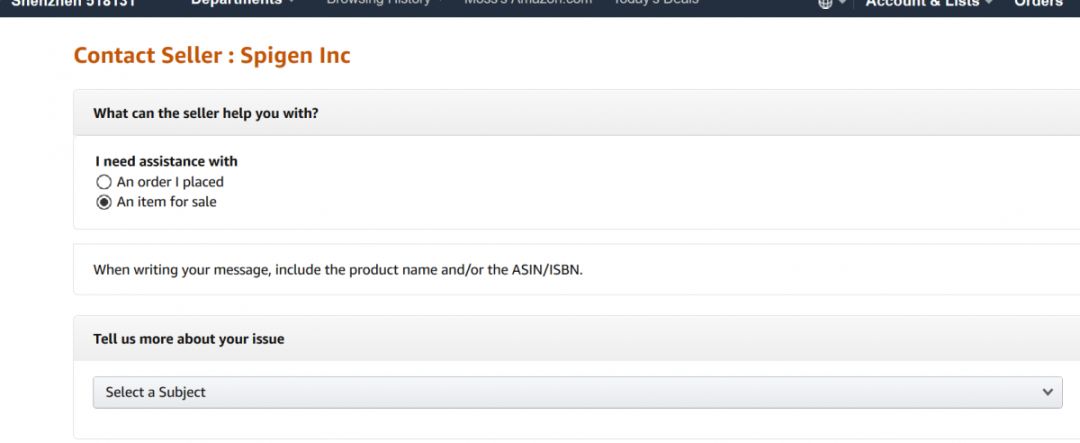The width and height of the screenshot is (1080, 443).
Task: Click the "Contact Seller : Spigen Inc" heading
Action: [x=212, y=55]
